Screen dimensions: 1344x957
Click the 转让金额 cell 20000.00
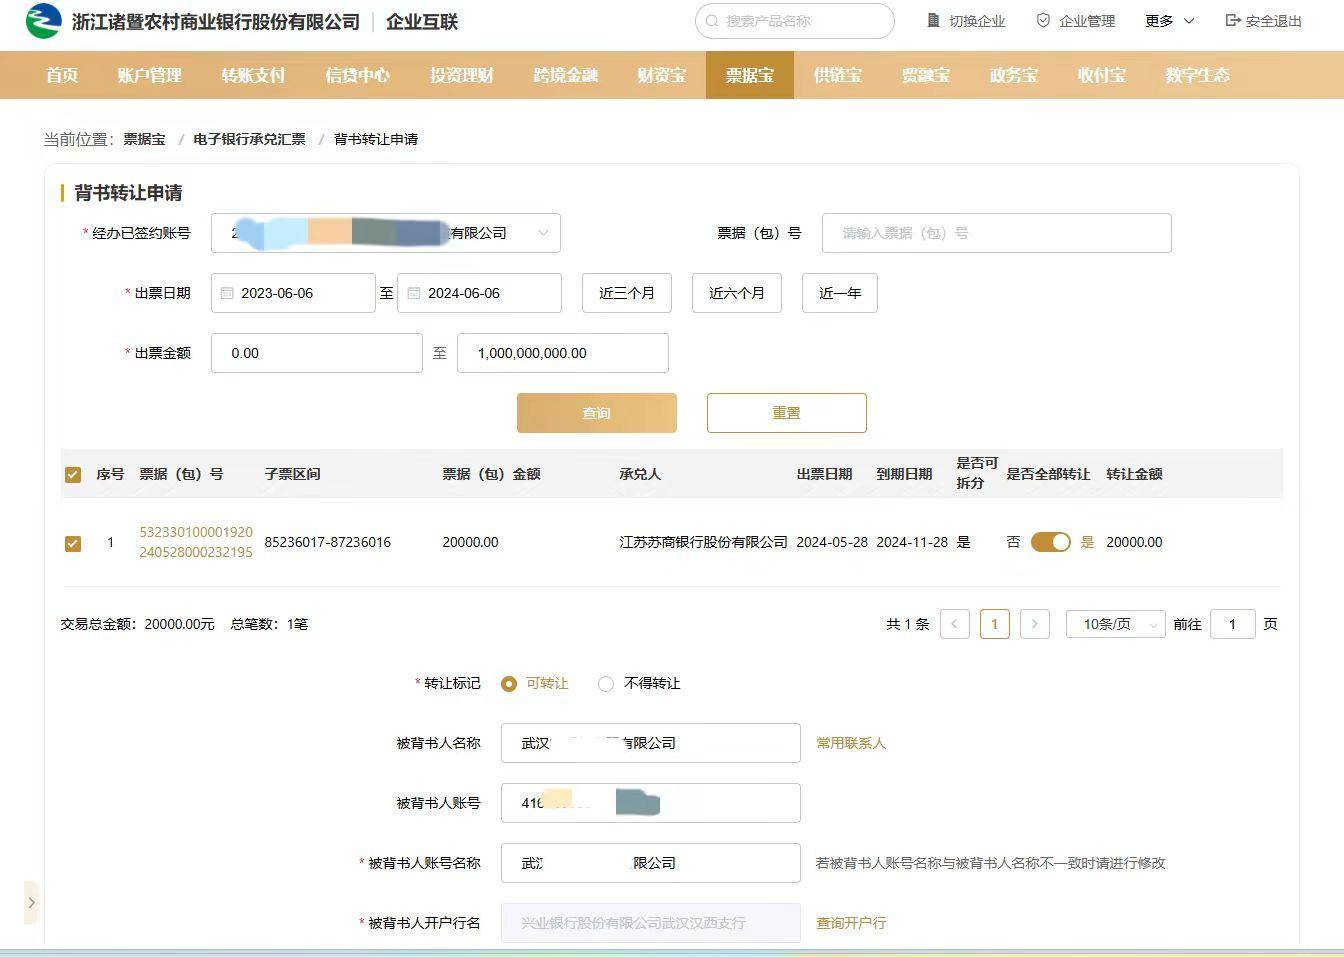(x=1134, y=542)
